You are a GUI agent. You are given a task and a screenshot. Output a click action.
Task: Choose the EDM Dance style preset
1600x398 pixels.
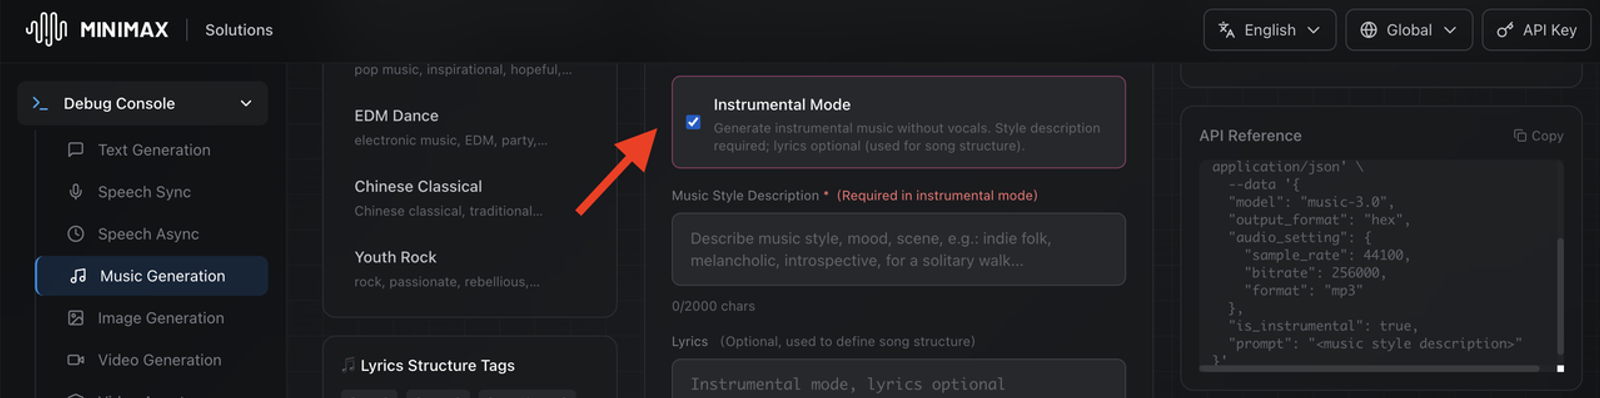point(470,127)
